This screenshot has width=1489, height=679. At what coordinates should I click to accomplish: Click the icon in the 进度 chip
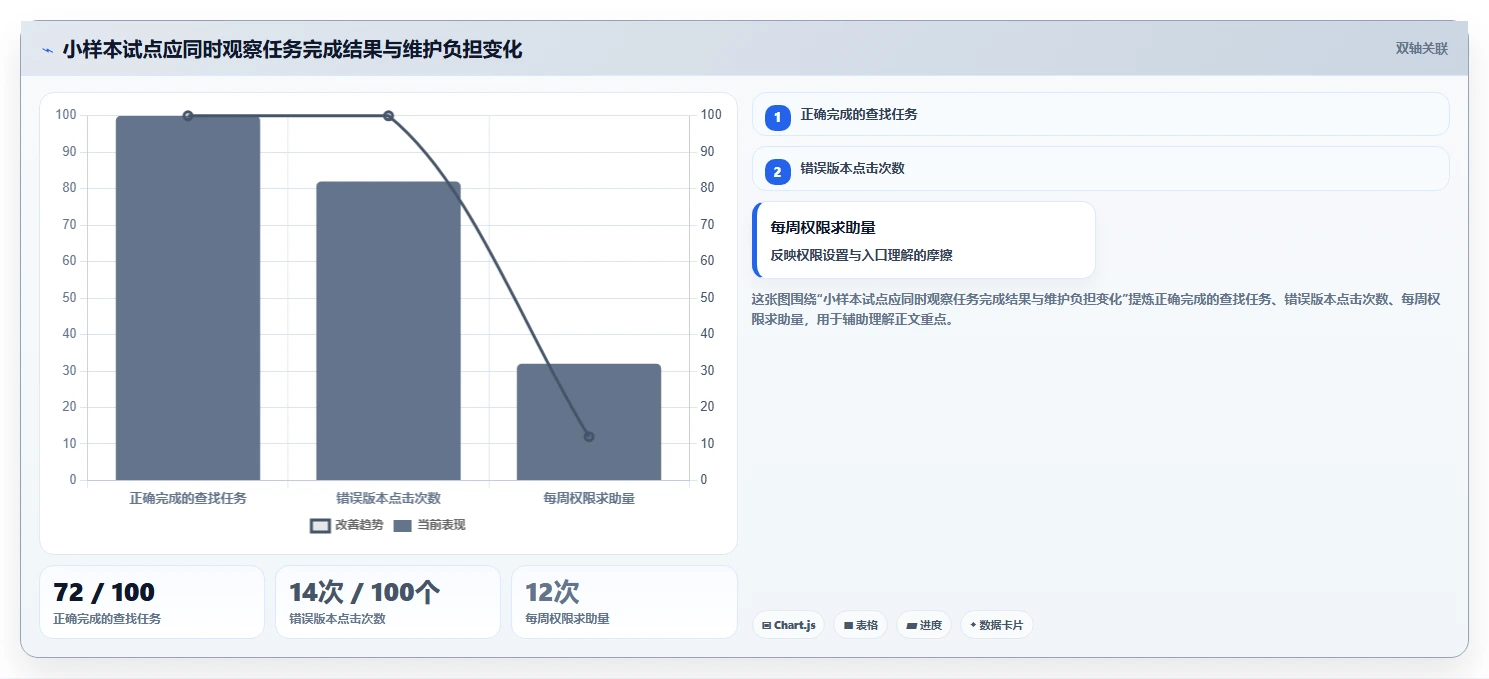pos(911,625)
